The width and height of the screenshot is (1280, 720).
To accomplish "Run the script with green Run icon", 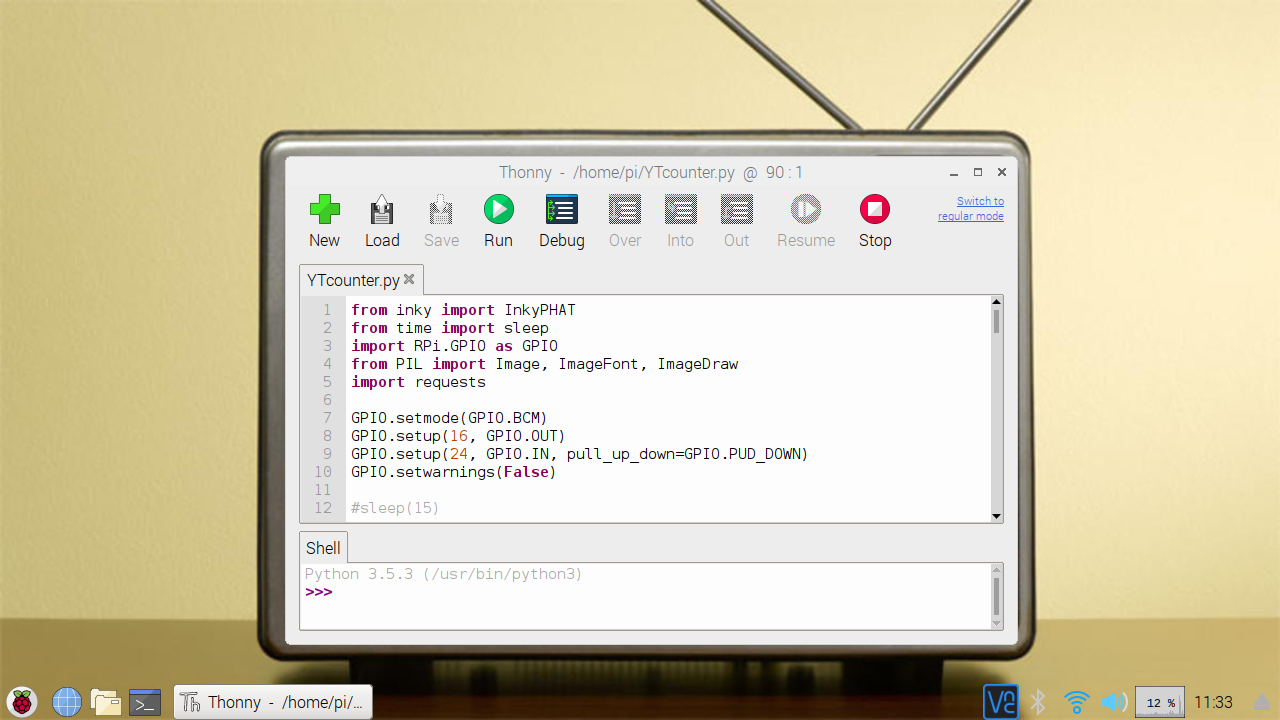I will (x=498, y=209).
